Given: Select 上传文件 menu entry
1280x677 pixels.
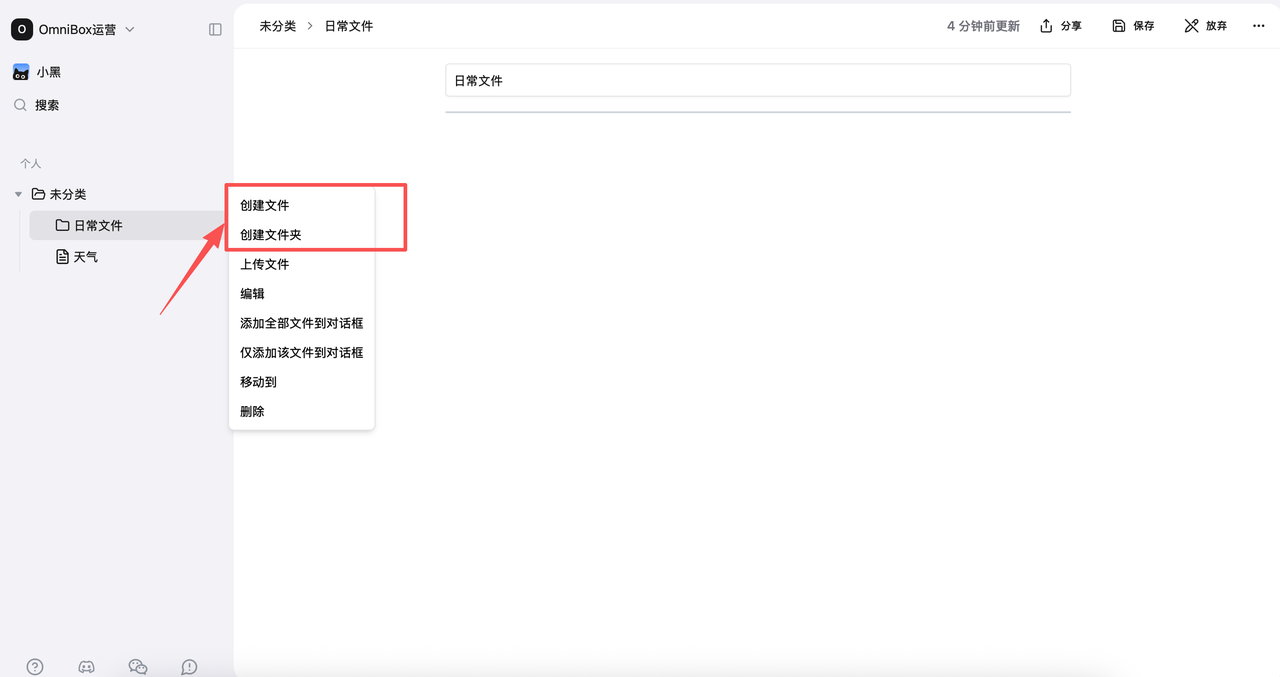Looking at the screenshot, I should (265, 264).
